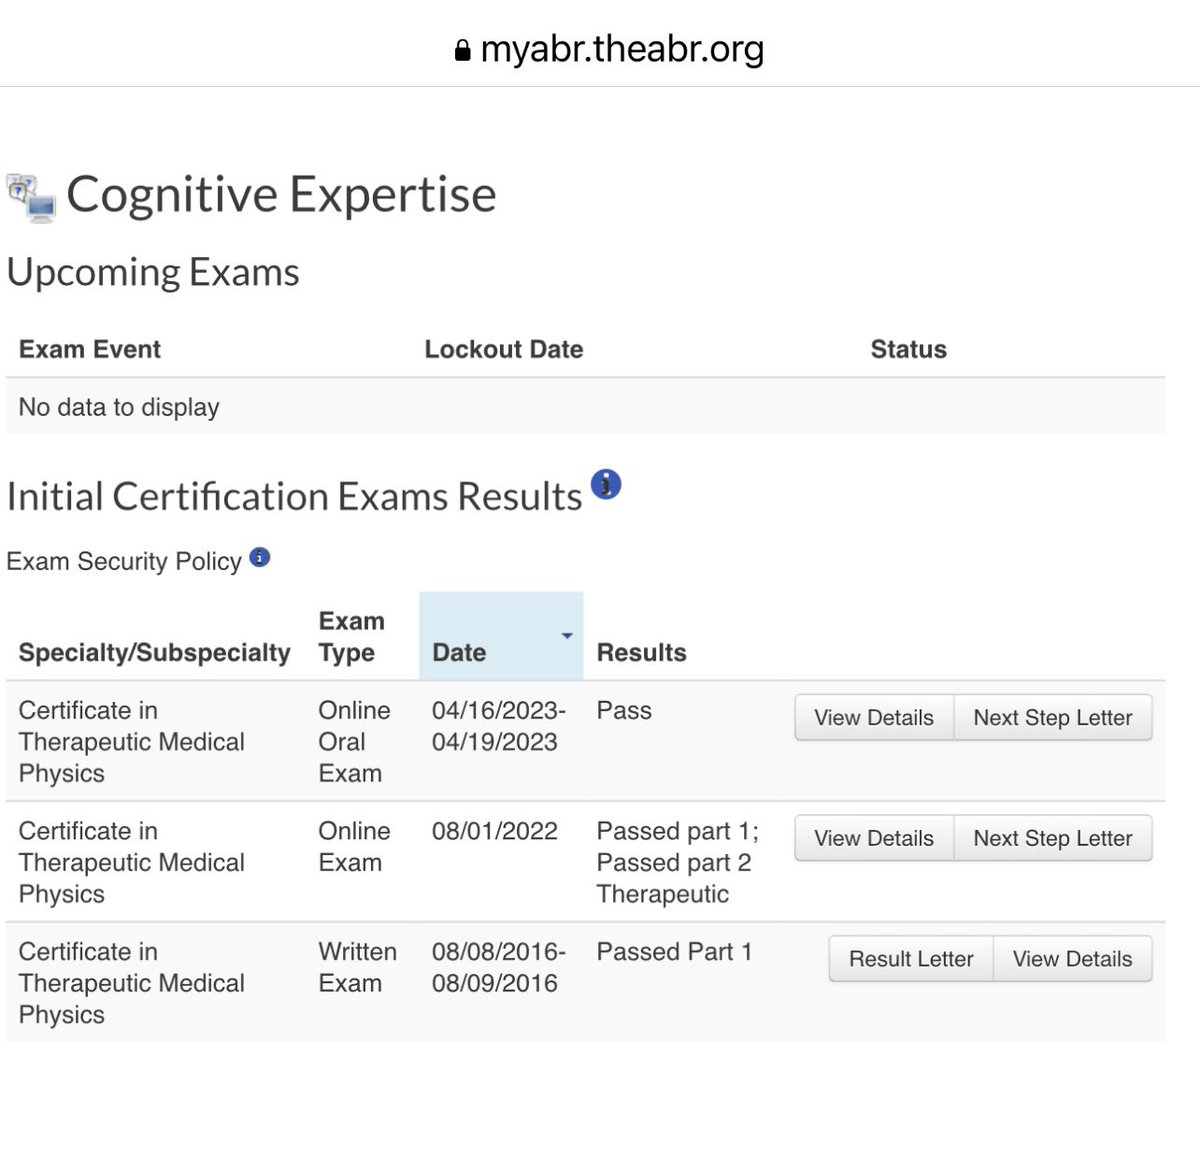Click Certificate in Therapeutic Medical Physics, written exam row
1200x1157 pixels.
tap(131, 983)
